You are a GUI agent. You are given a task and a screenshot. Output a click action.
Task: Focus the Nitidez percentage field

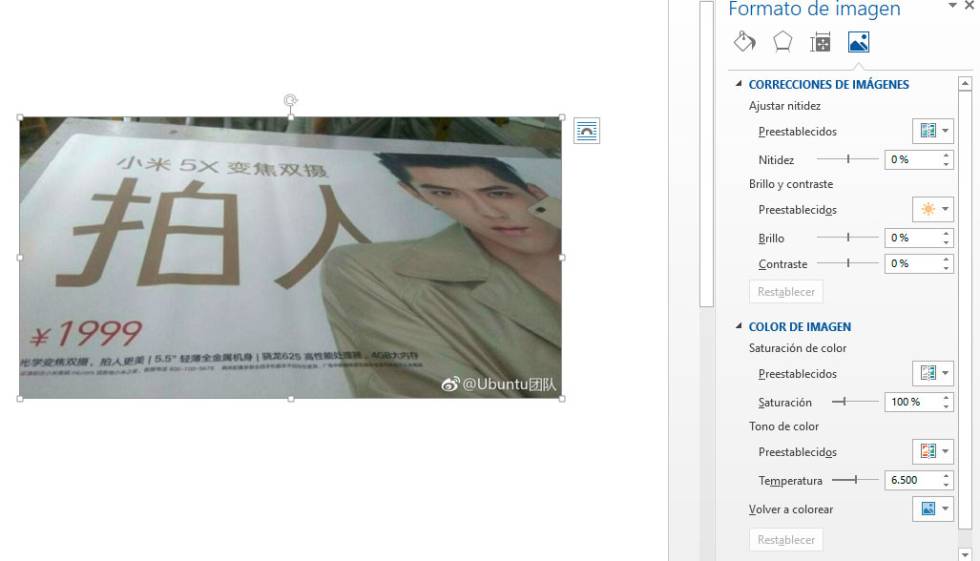[x=912, y=159]
